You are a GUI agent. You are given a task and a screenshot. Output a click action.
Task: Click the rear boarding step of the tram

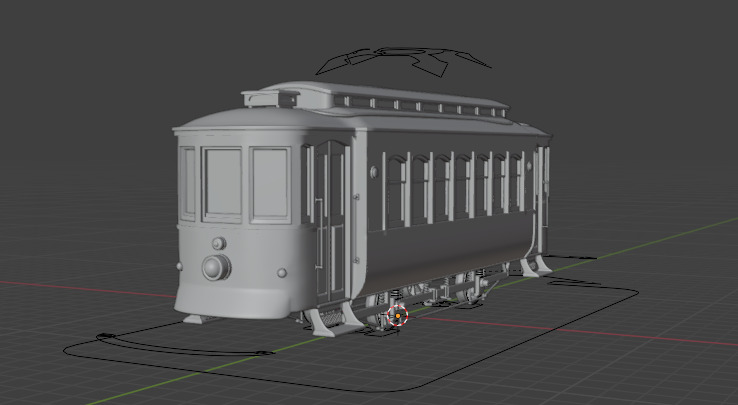(x=535, y=266)
